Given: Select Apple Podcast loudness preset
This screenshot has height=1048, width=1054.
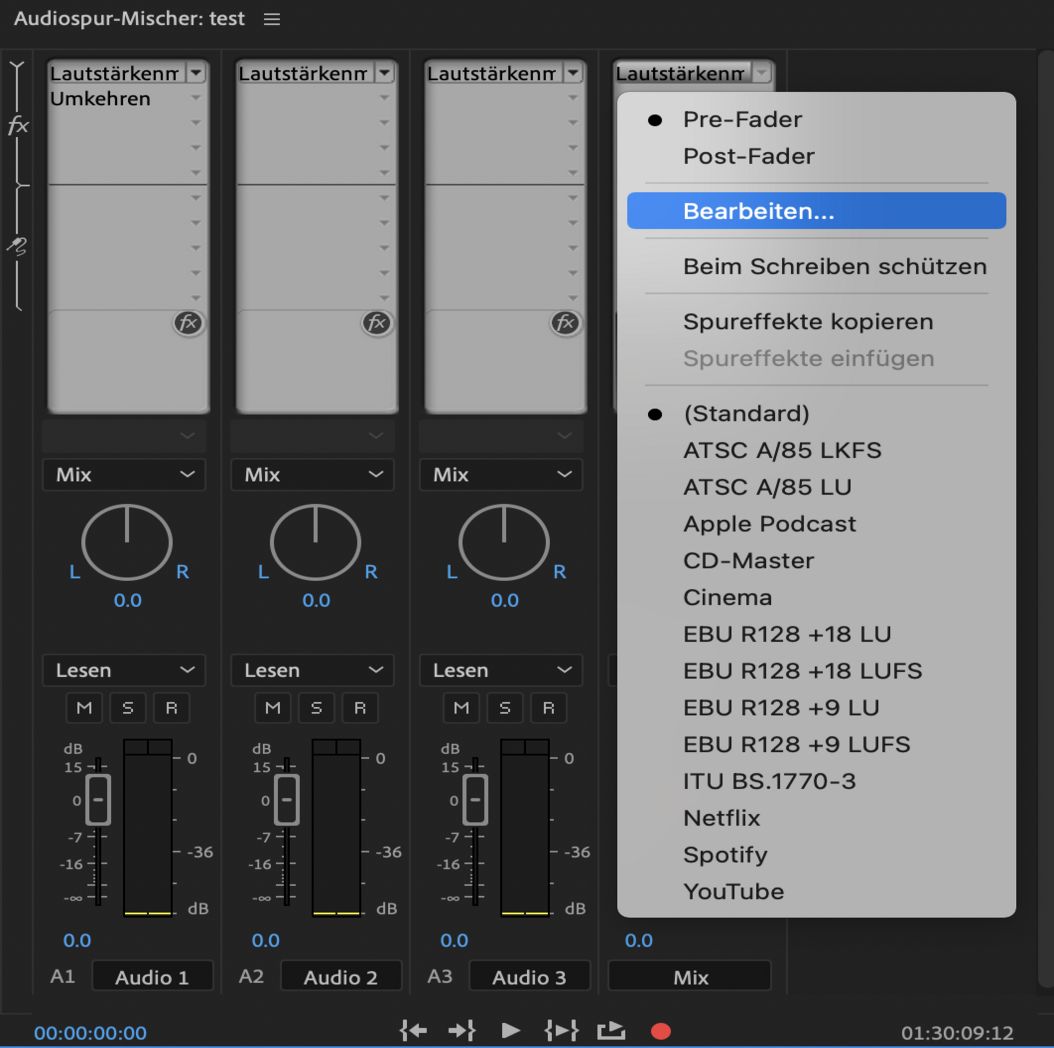Looking at the screenshot, I should click(816, 524).
